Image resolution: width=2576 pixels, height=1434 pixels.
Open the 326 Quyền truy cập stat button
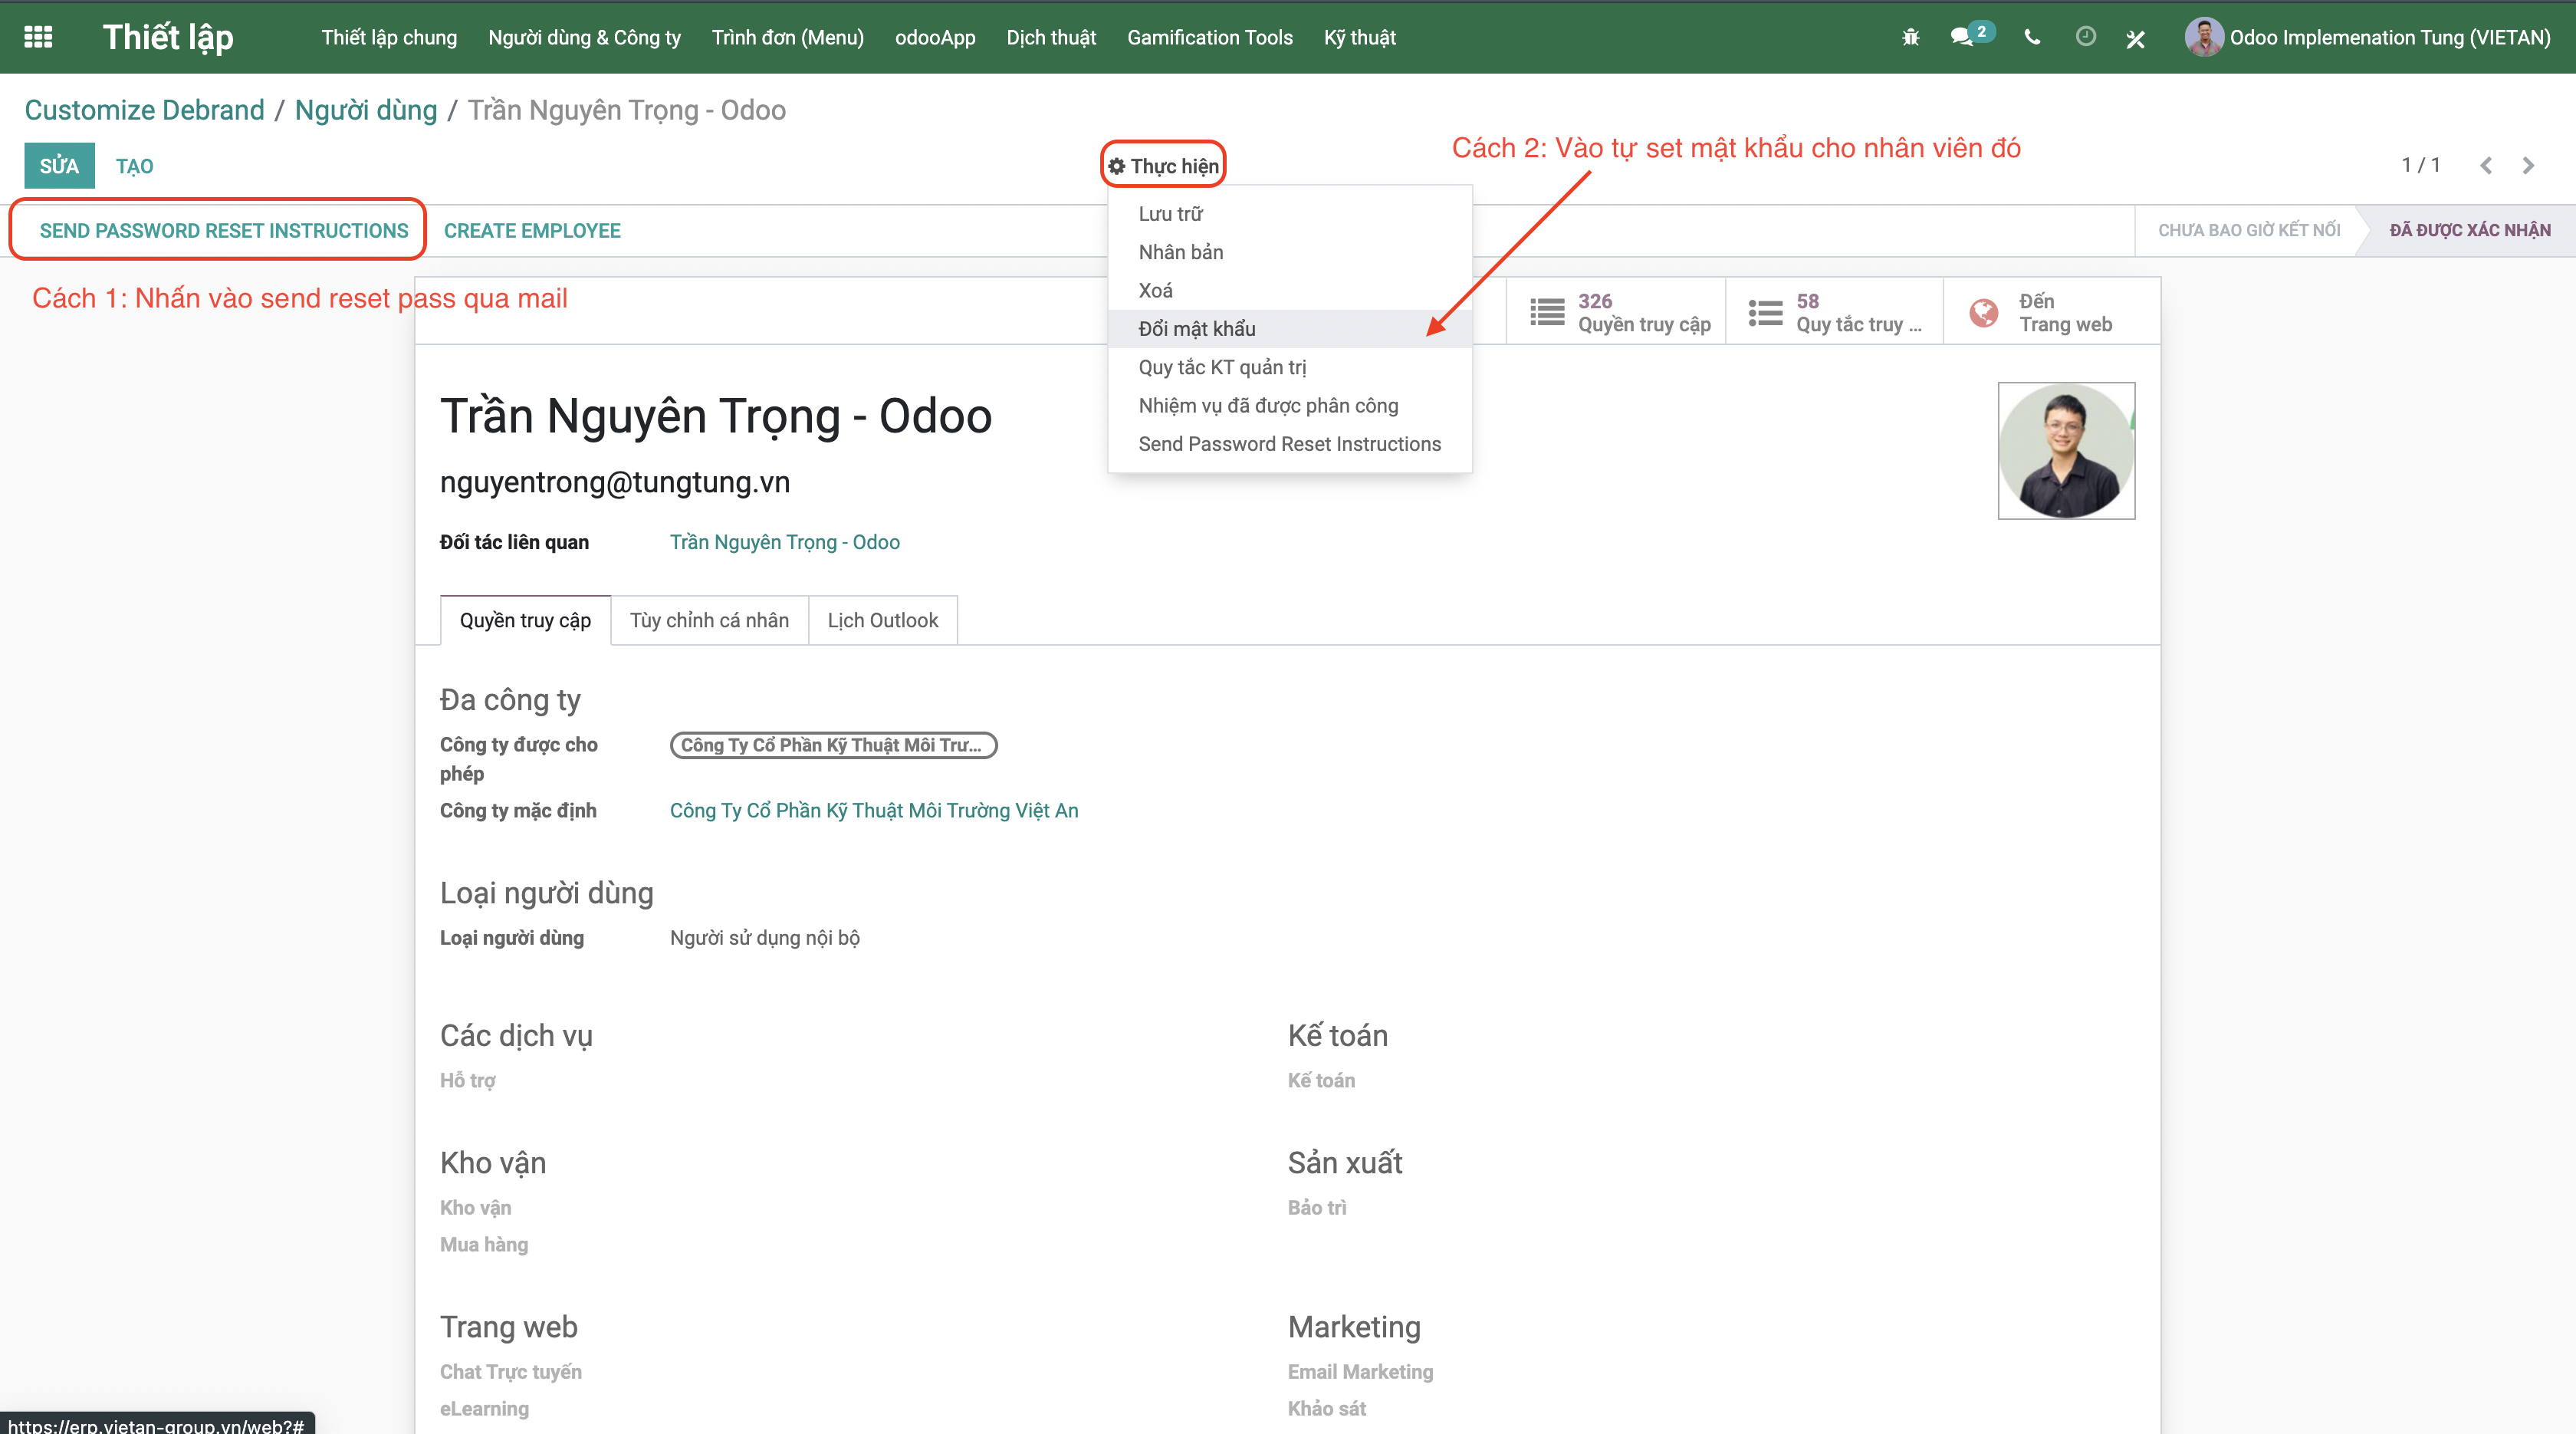(1616, 312)
